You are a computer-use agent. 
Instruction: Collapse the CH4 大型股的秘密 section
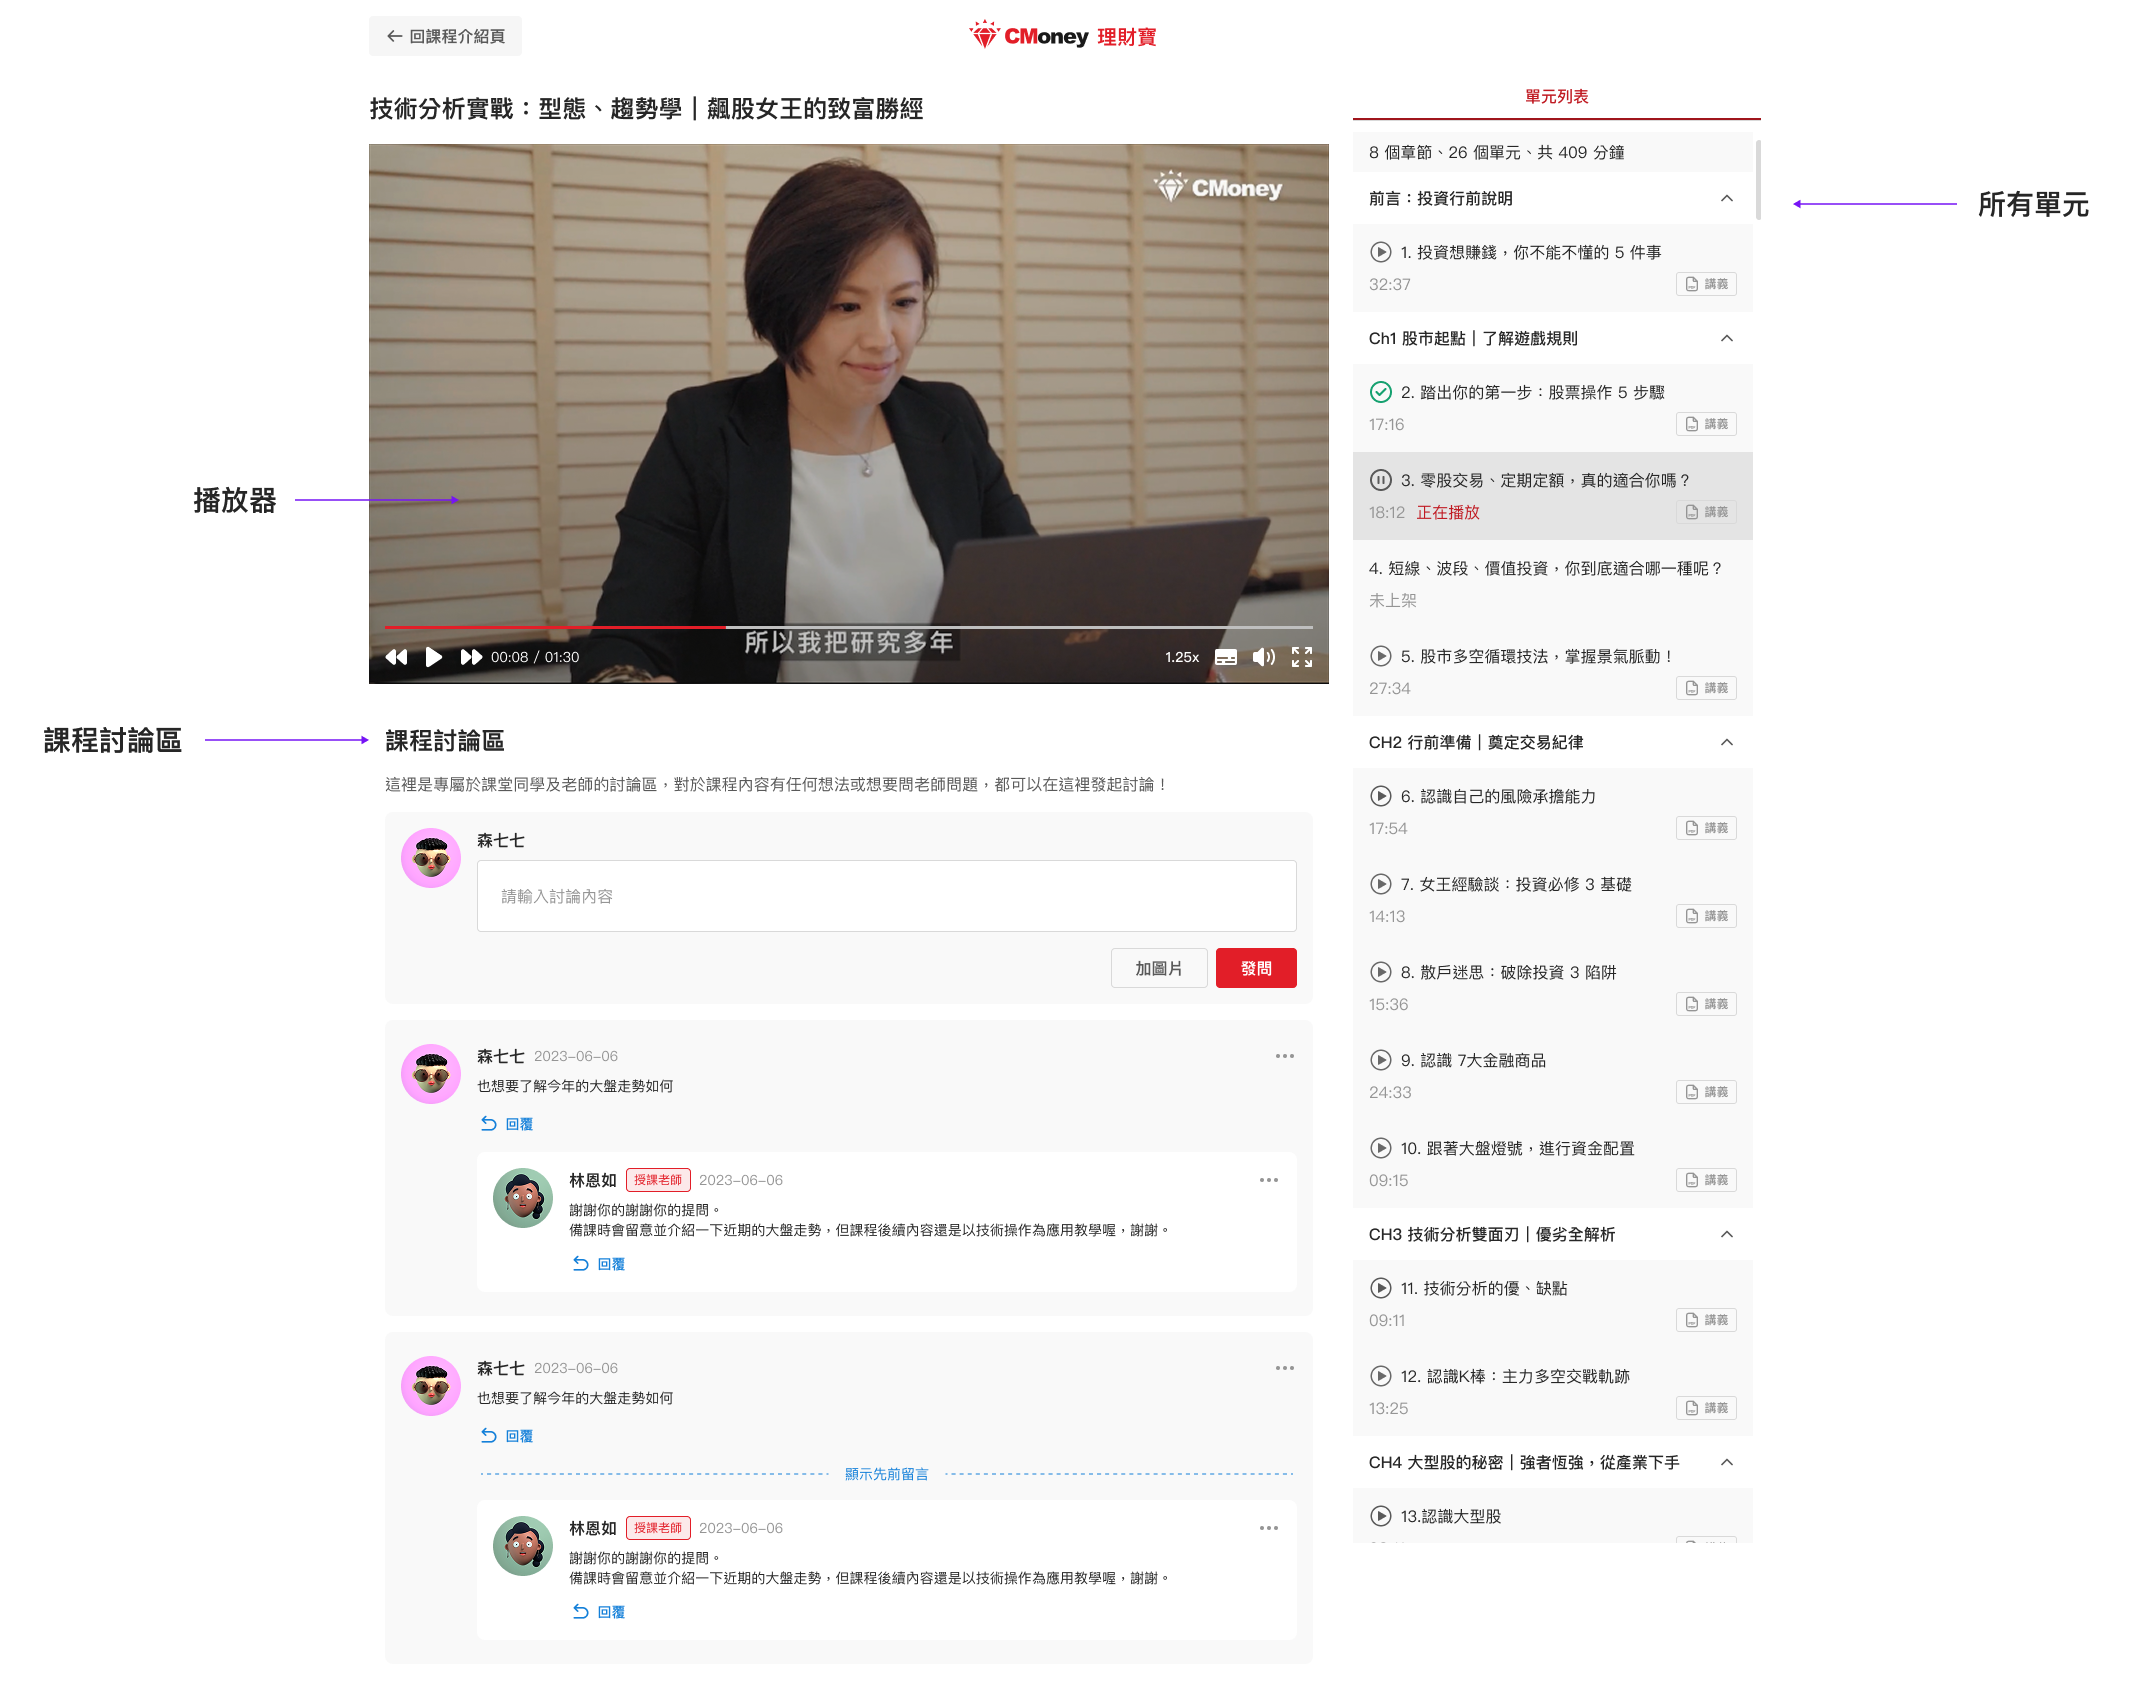(1727, 1462)
